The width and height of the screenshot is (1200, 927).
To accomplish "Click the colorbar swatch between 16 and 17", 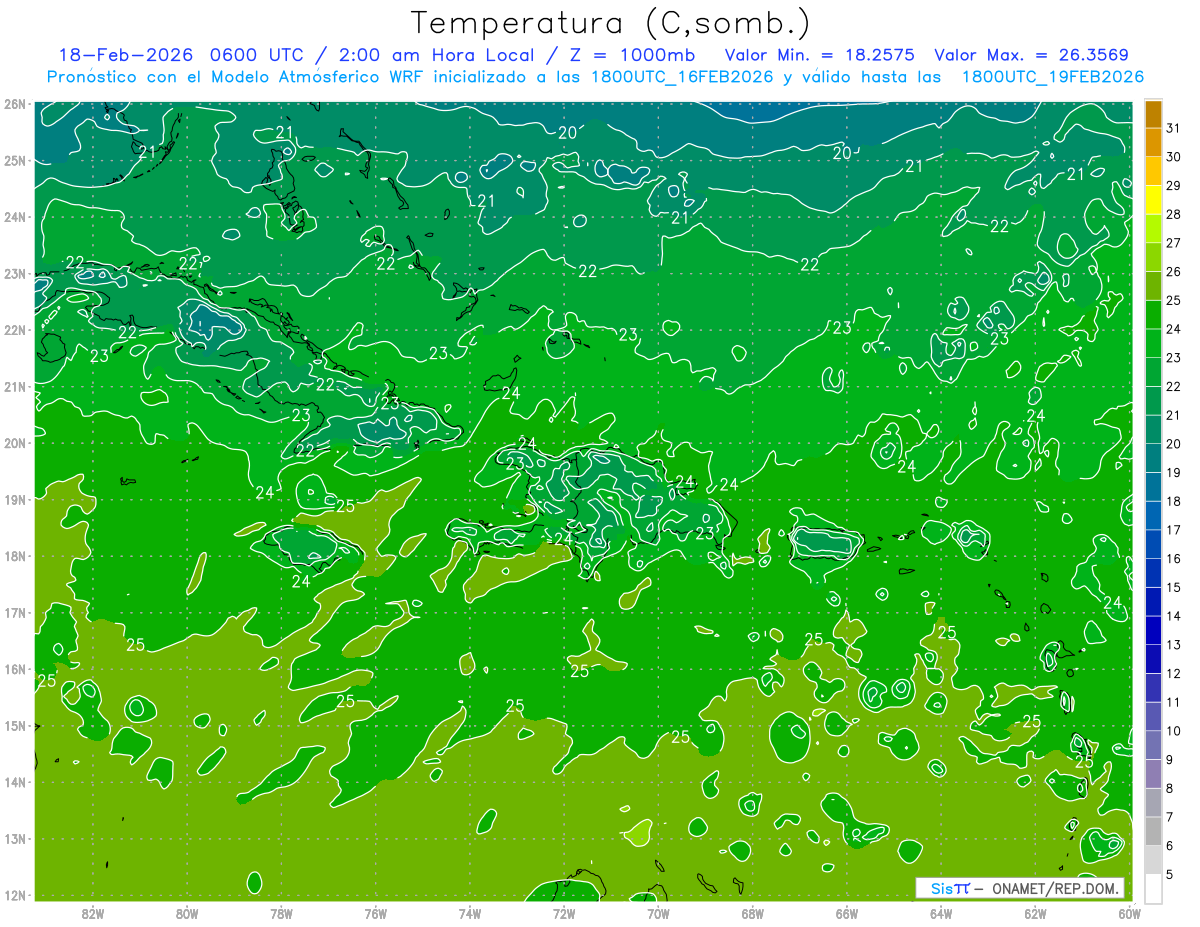I will (1153, 544).
